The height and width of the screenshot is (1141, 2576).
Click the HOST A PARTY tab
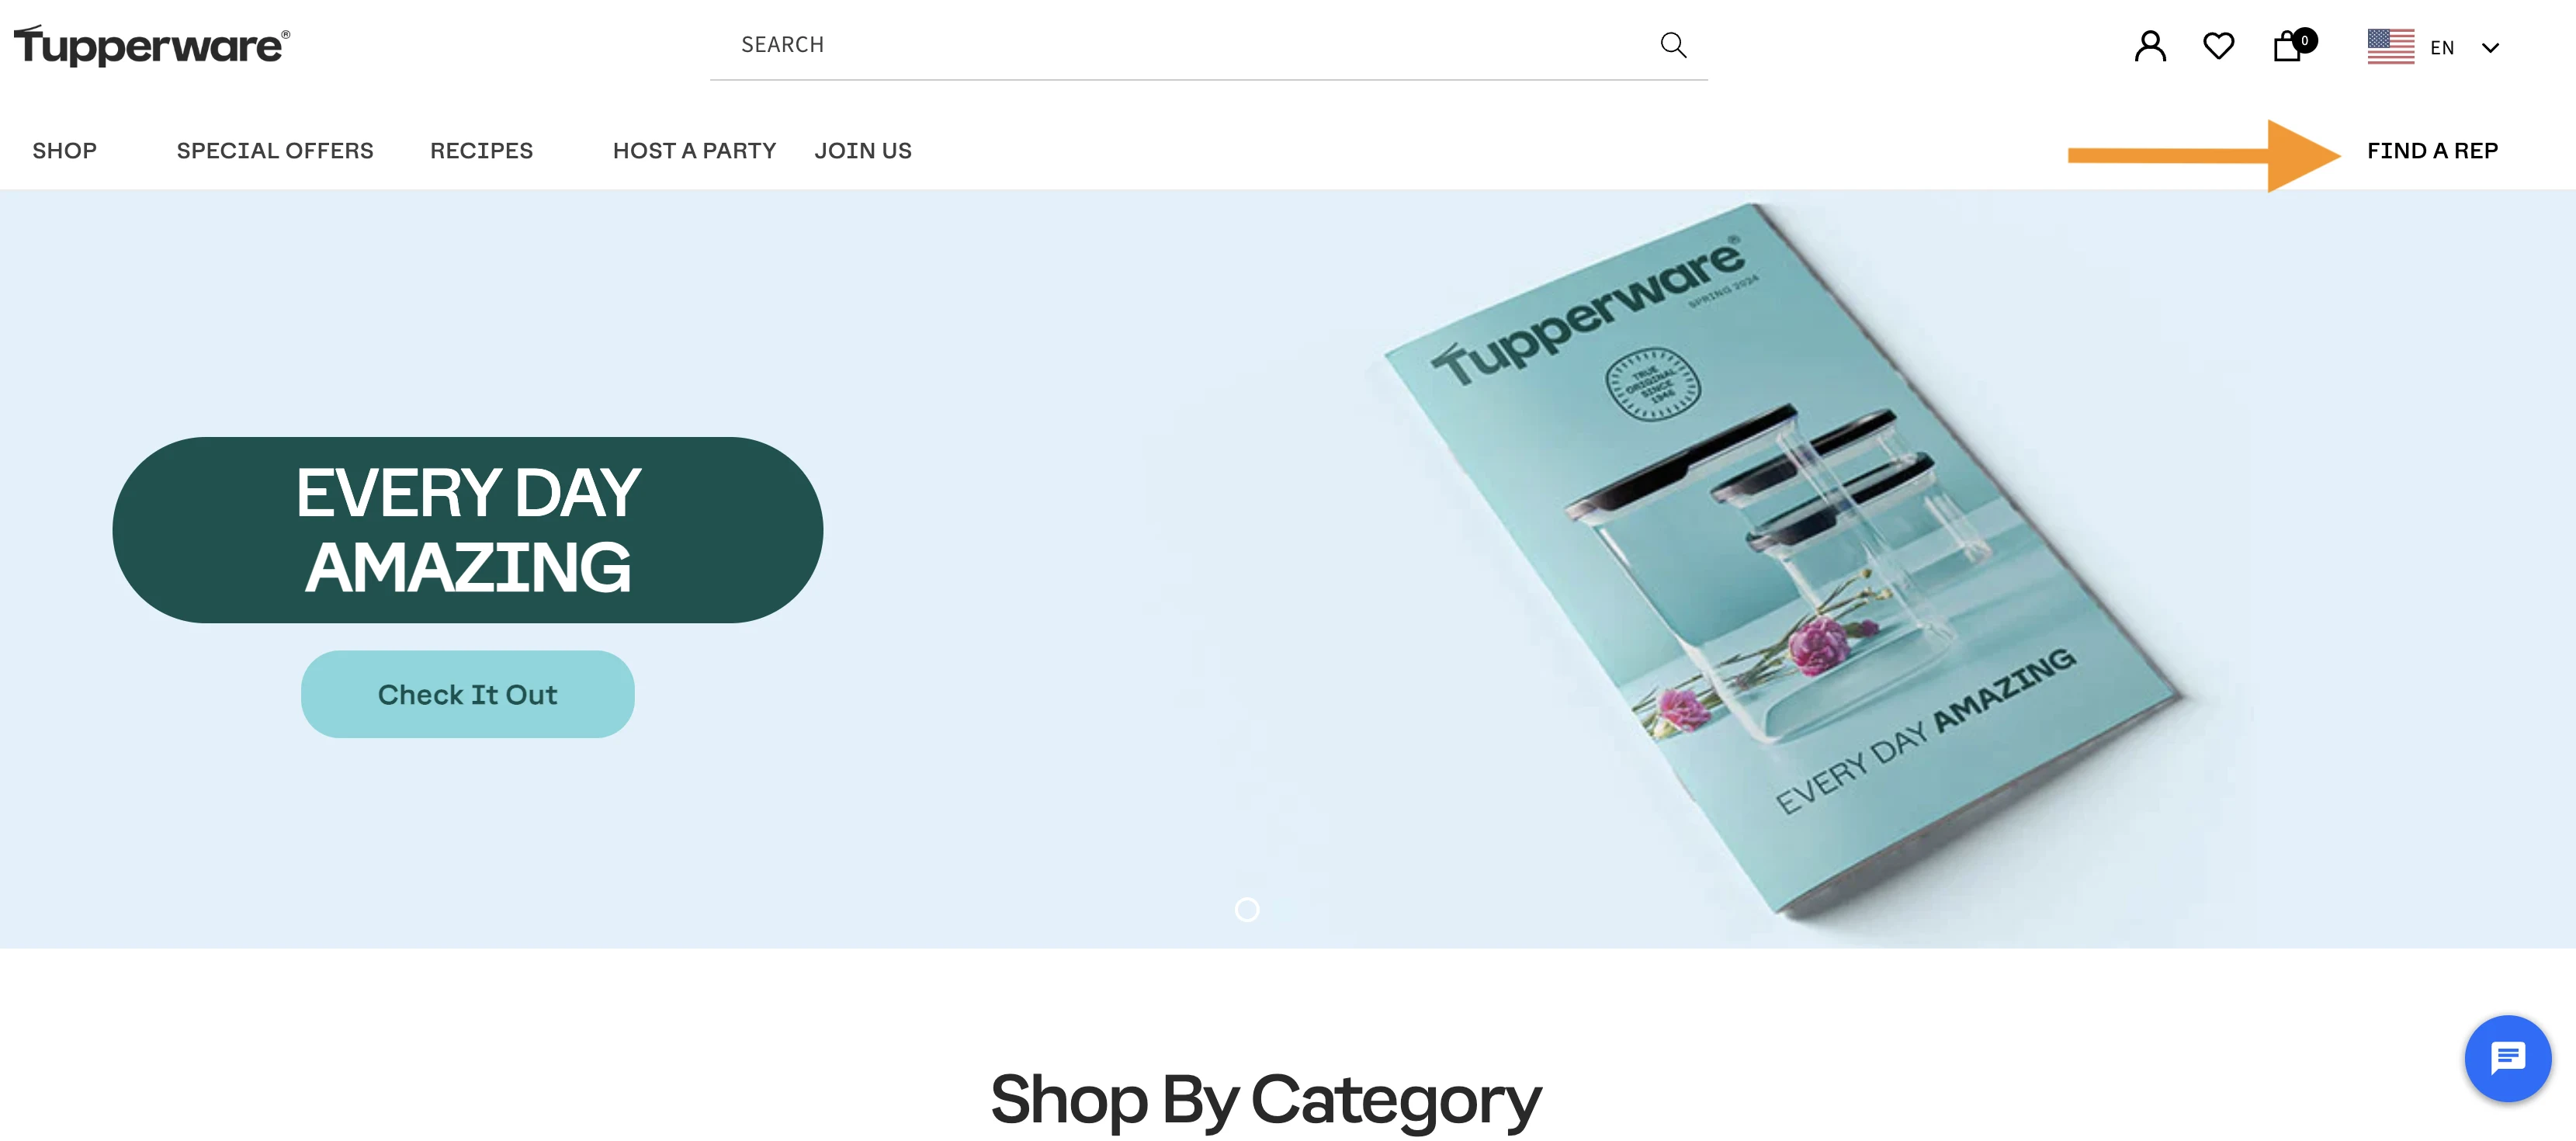[x=695, y=150]
